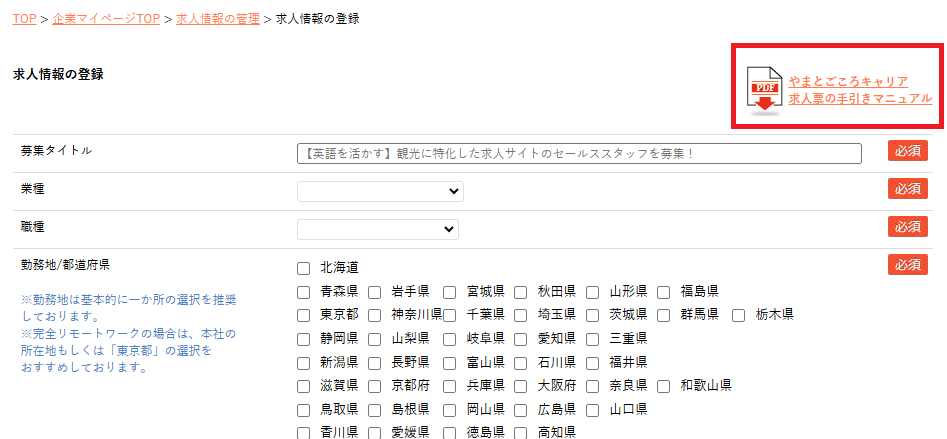Check the 広島県 checkbox
Screen dimensions: 947x439
521,410
